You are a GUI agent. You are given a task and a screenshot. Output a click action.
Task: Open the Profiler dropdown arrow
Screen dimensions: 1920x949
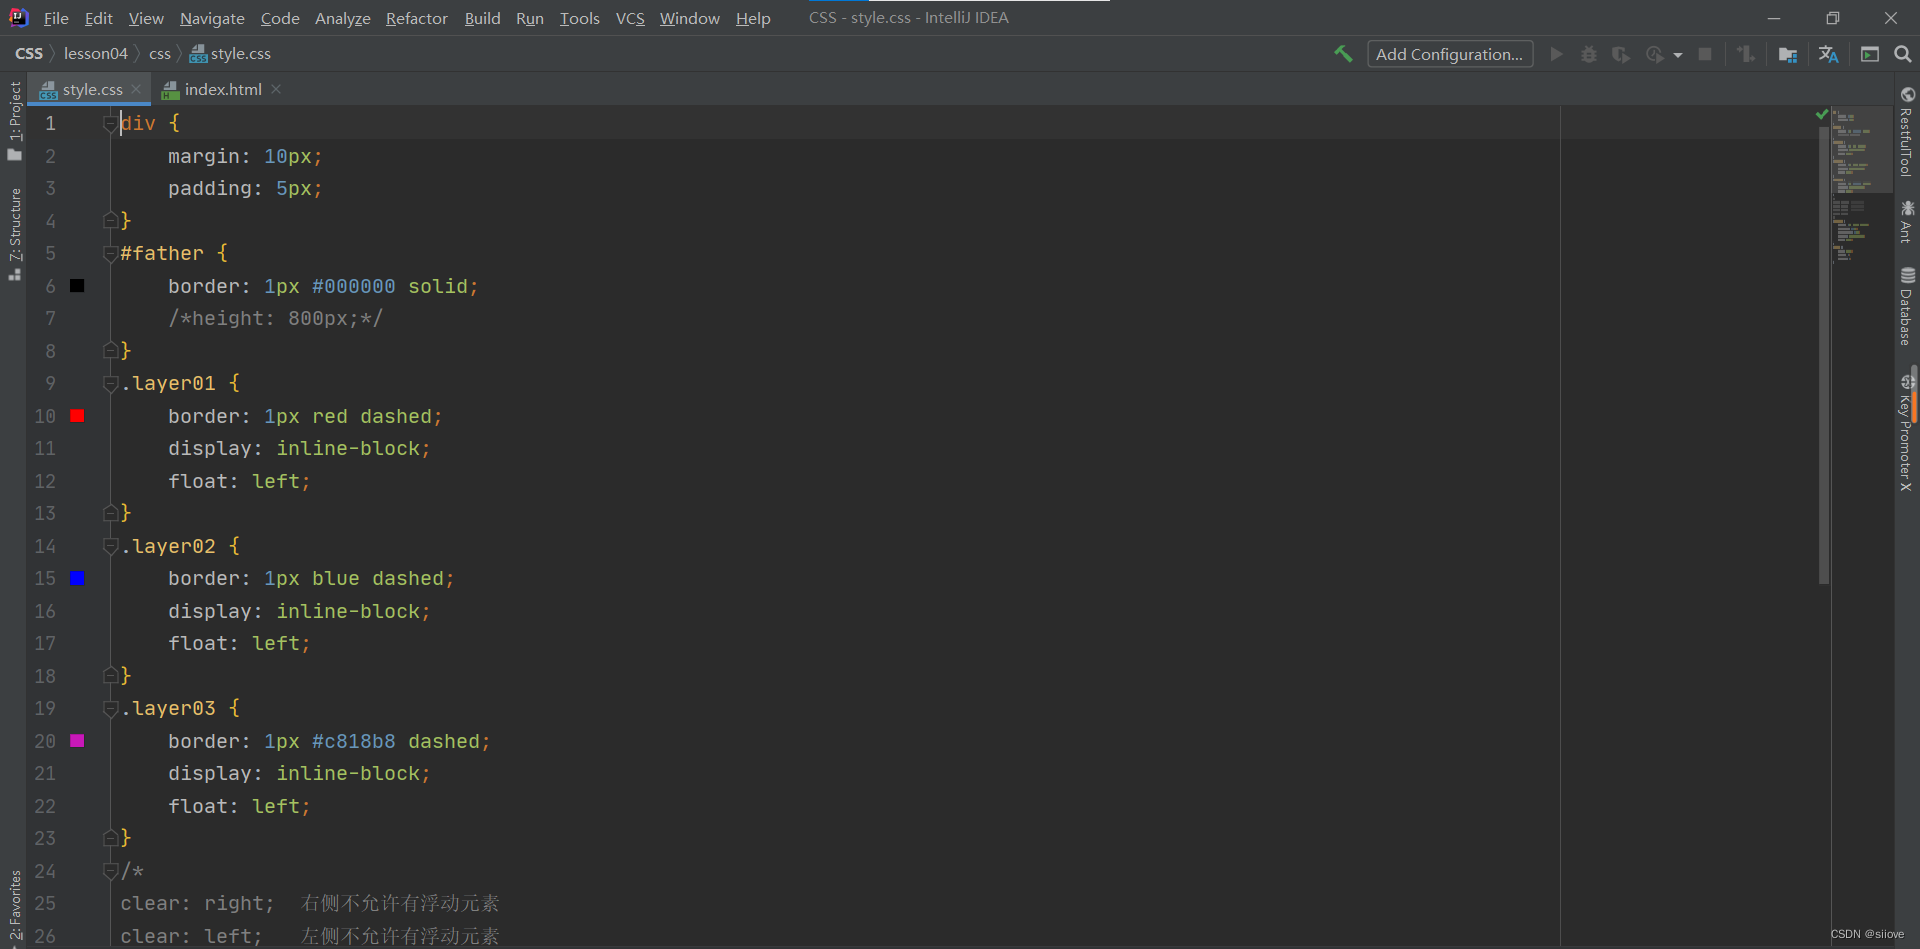pyautogui.click(x=1677, y=54)
